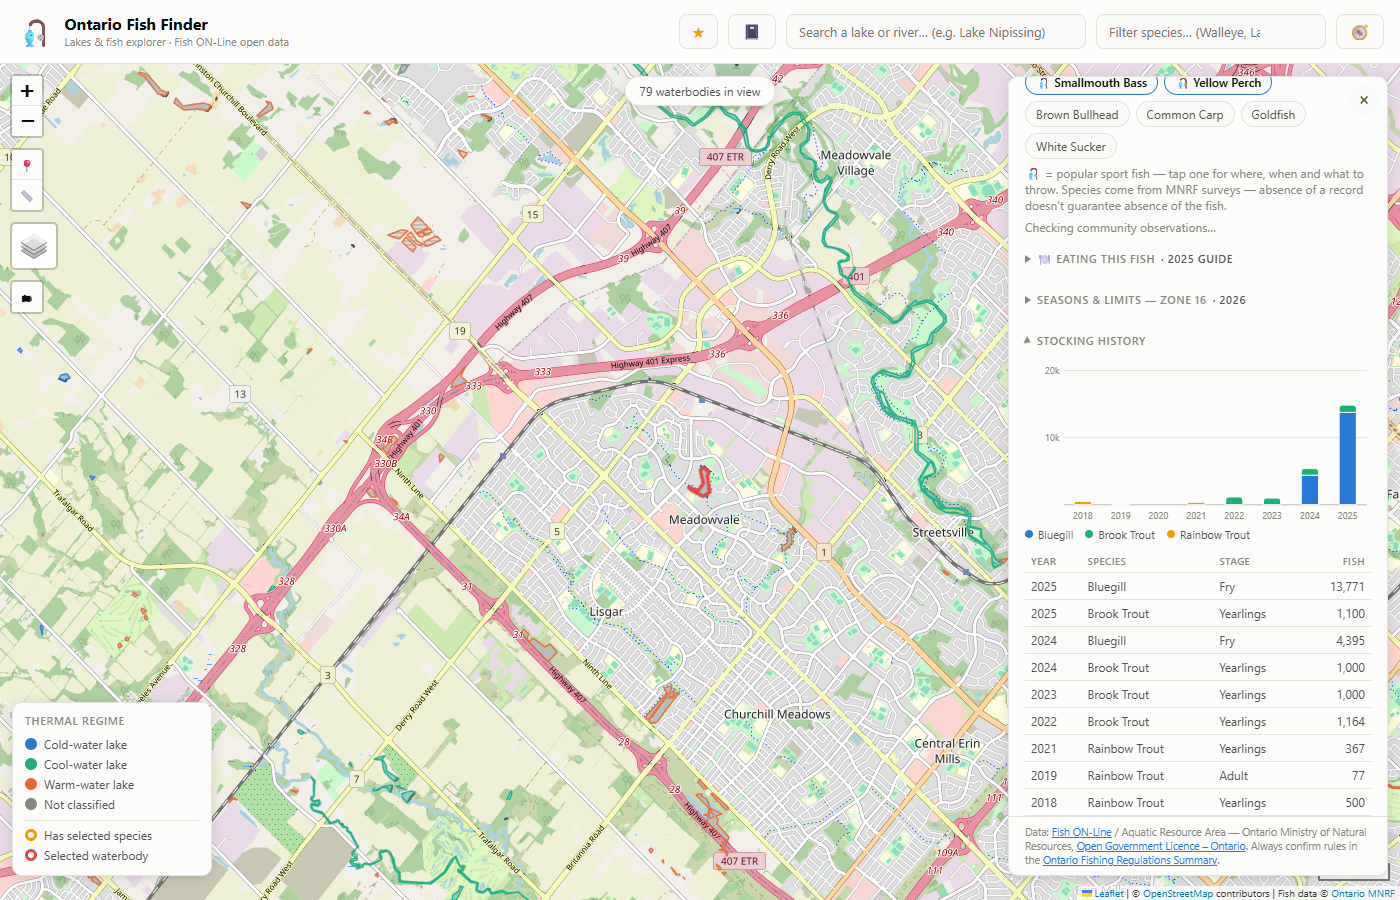The image size is (1400, 900).
Task: Select the ruler measure tool
Action: click(27, 196)
